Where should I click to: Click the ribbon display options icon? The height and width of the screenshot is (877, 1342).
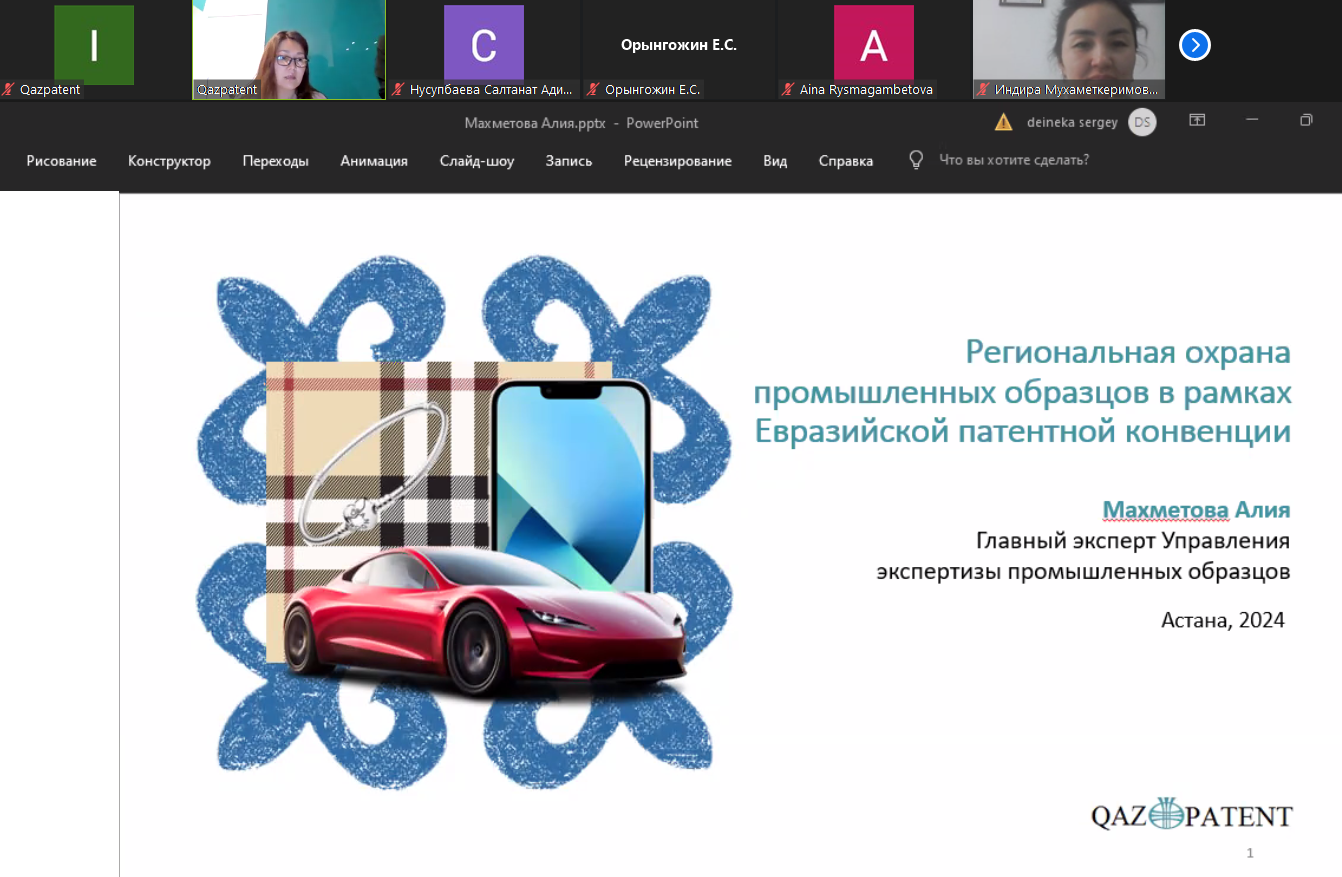point(1196,120)
